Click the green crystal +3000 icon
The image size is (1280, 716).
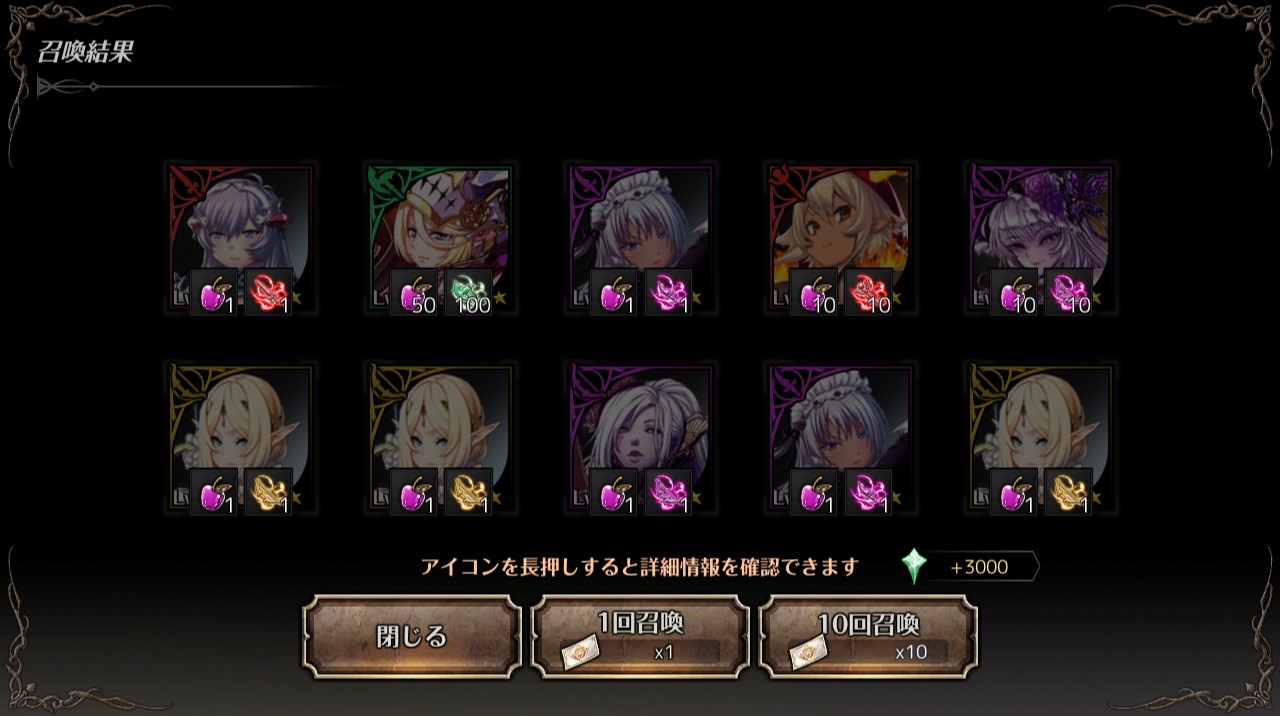[913, 567]
